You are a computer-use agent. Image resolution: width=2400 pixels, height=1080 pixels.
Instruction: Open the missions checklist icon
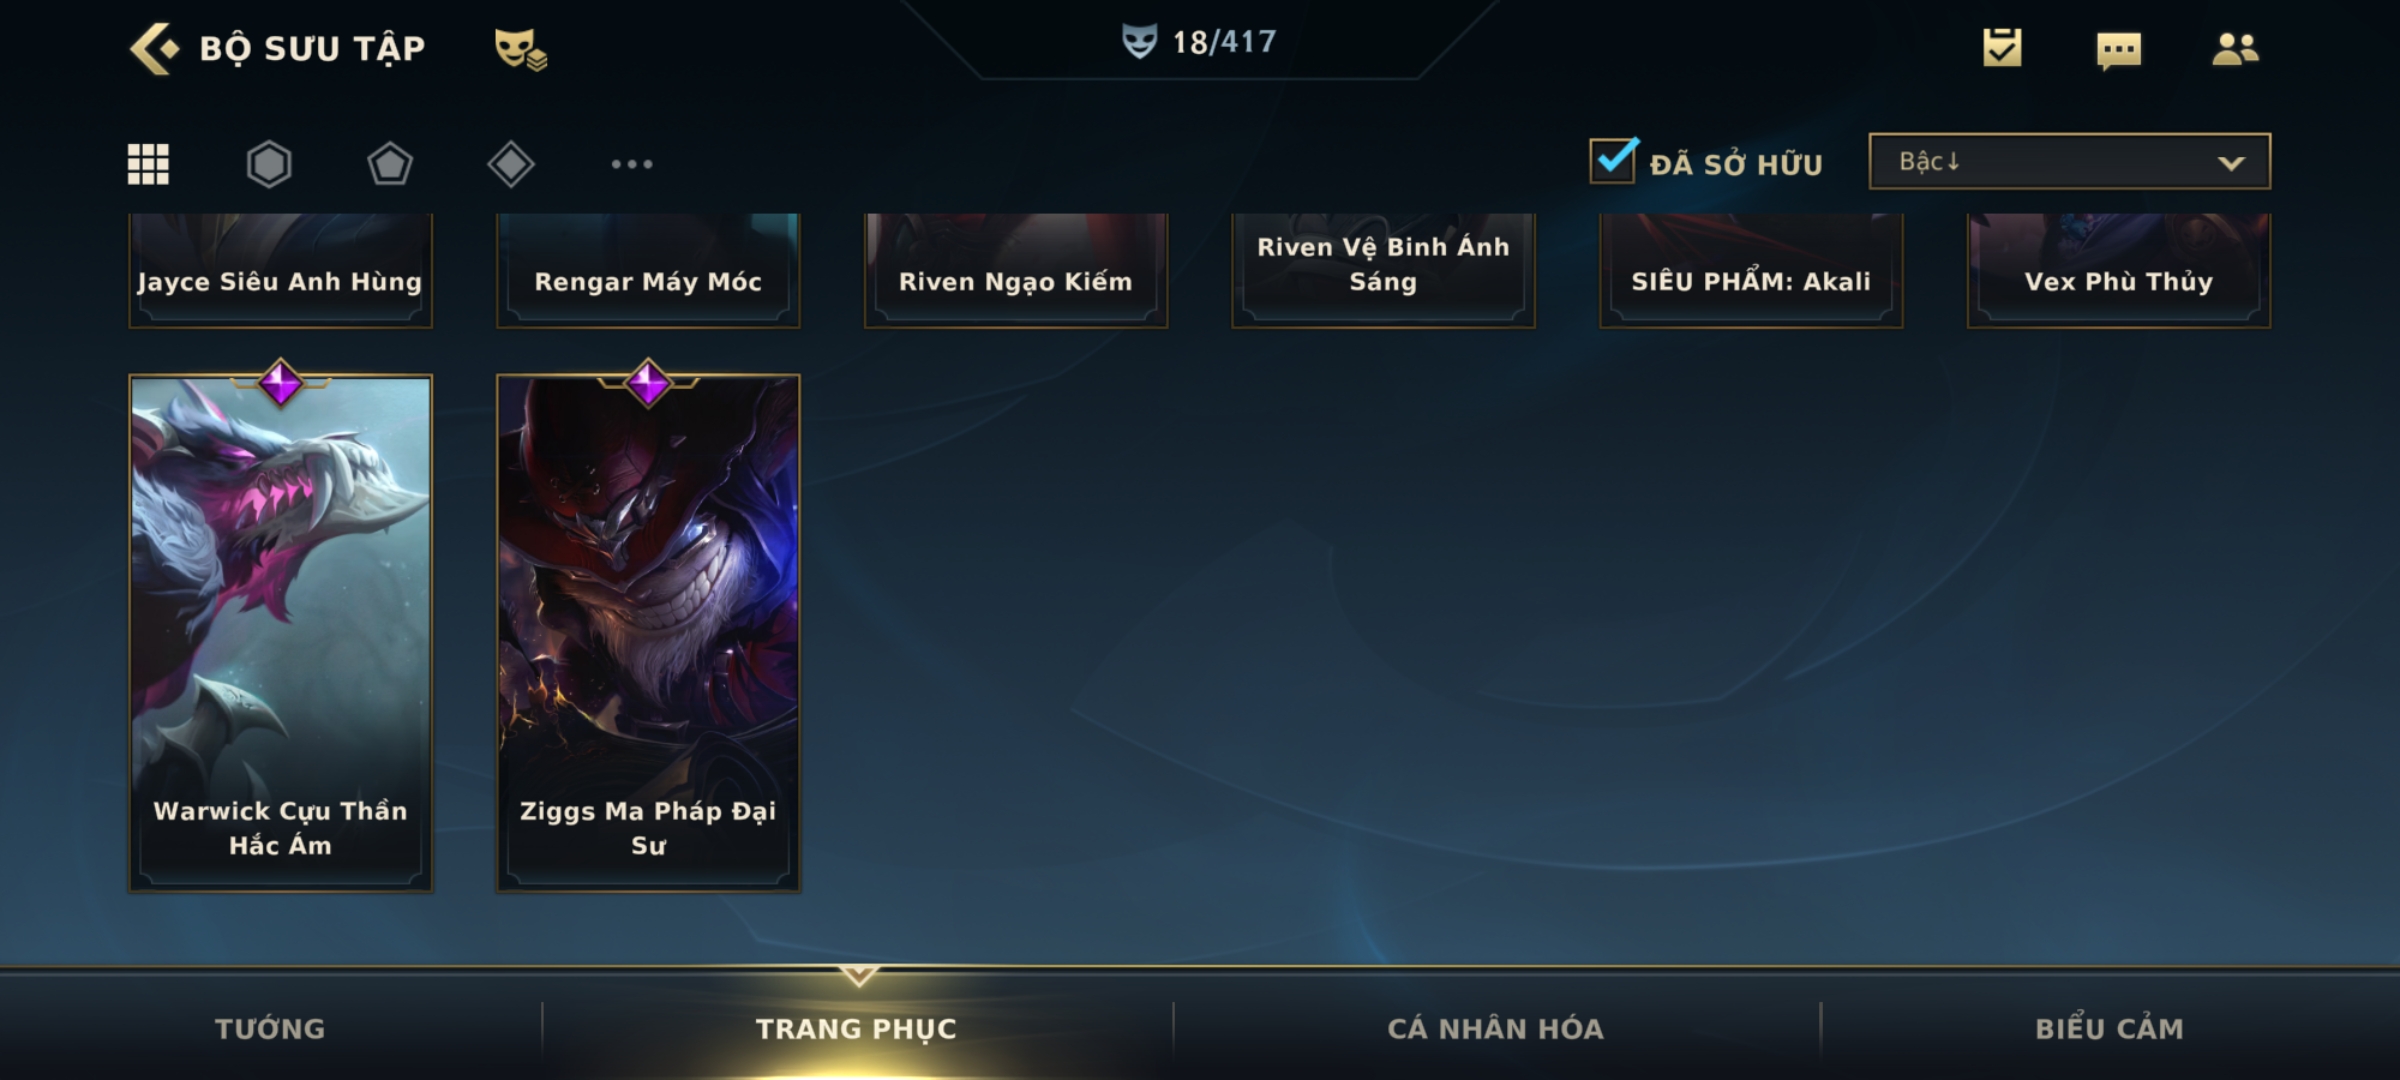point(2002,47)
